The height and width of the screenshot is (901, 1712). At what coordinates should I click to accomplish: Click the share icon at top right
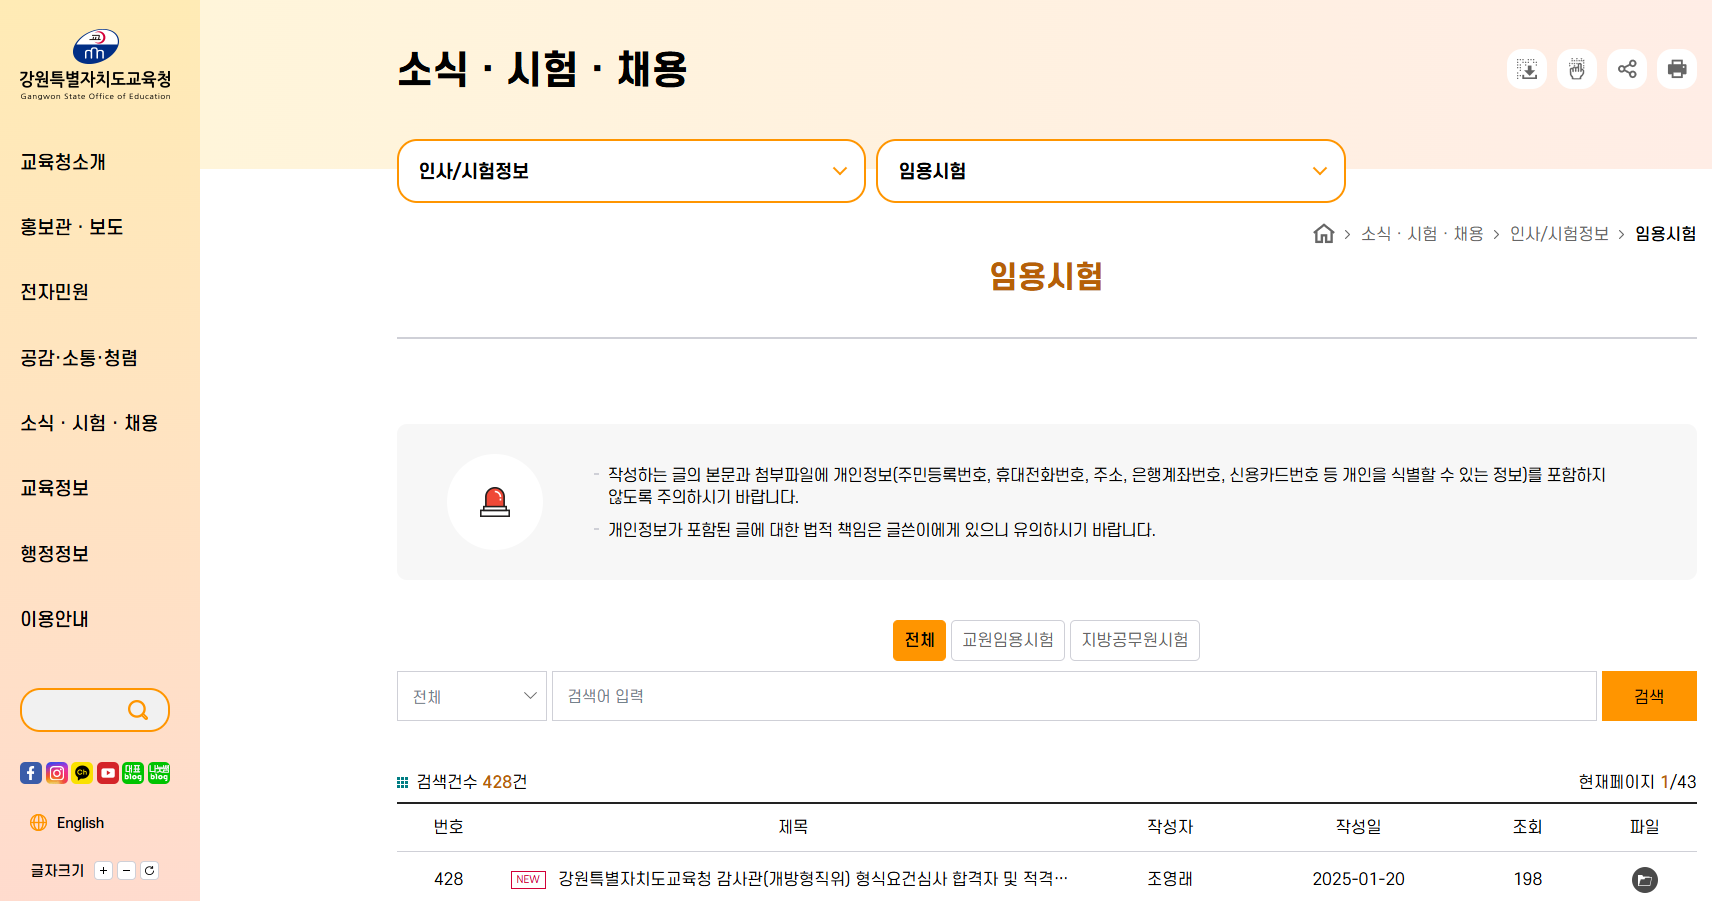coord(1627,69)
